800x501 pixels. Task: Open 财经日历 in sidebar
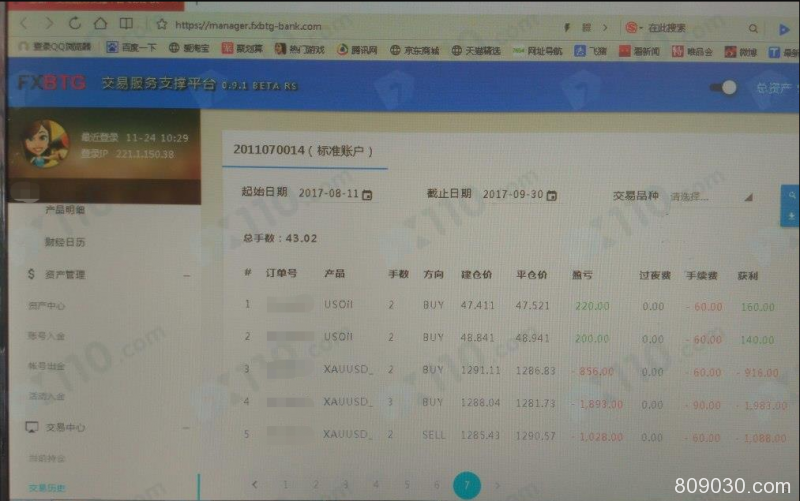[x=65, y=242]
